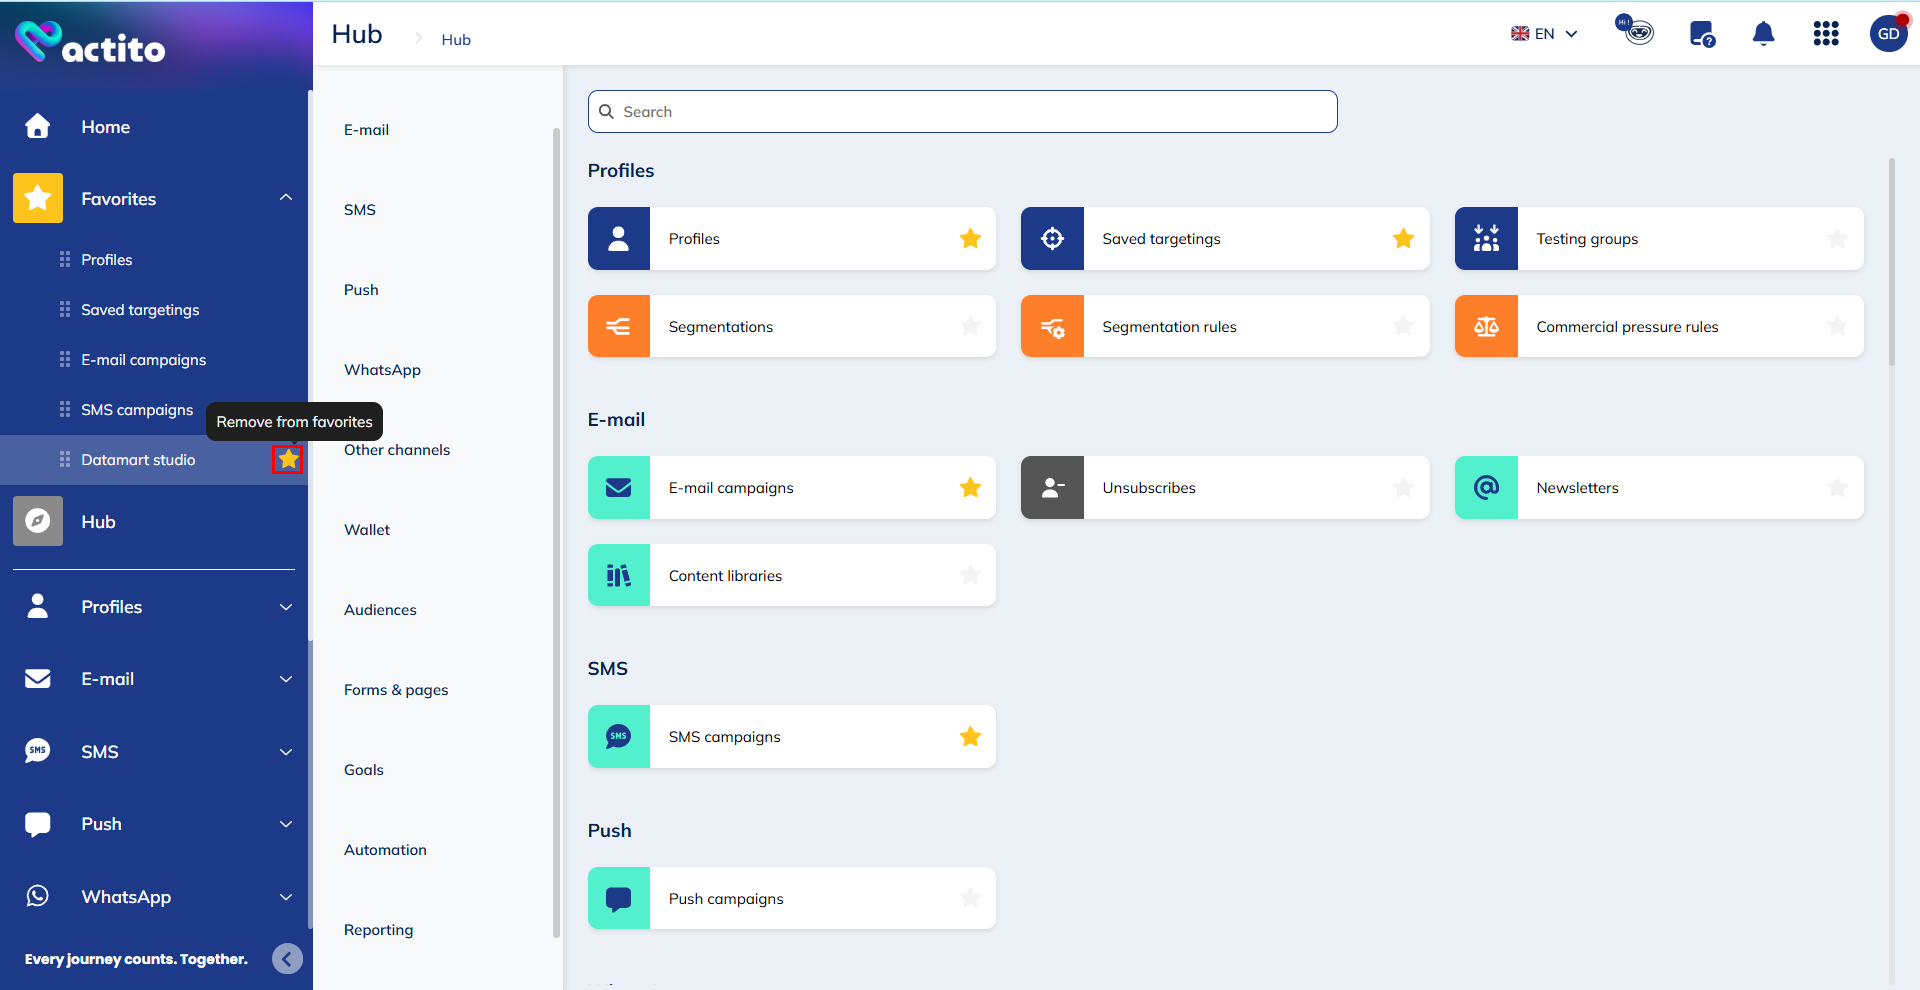Open Saved targetings from favorites list

140,310
